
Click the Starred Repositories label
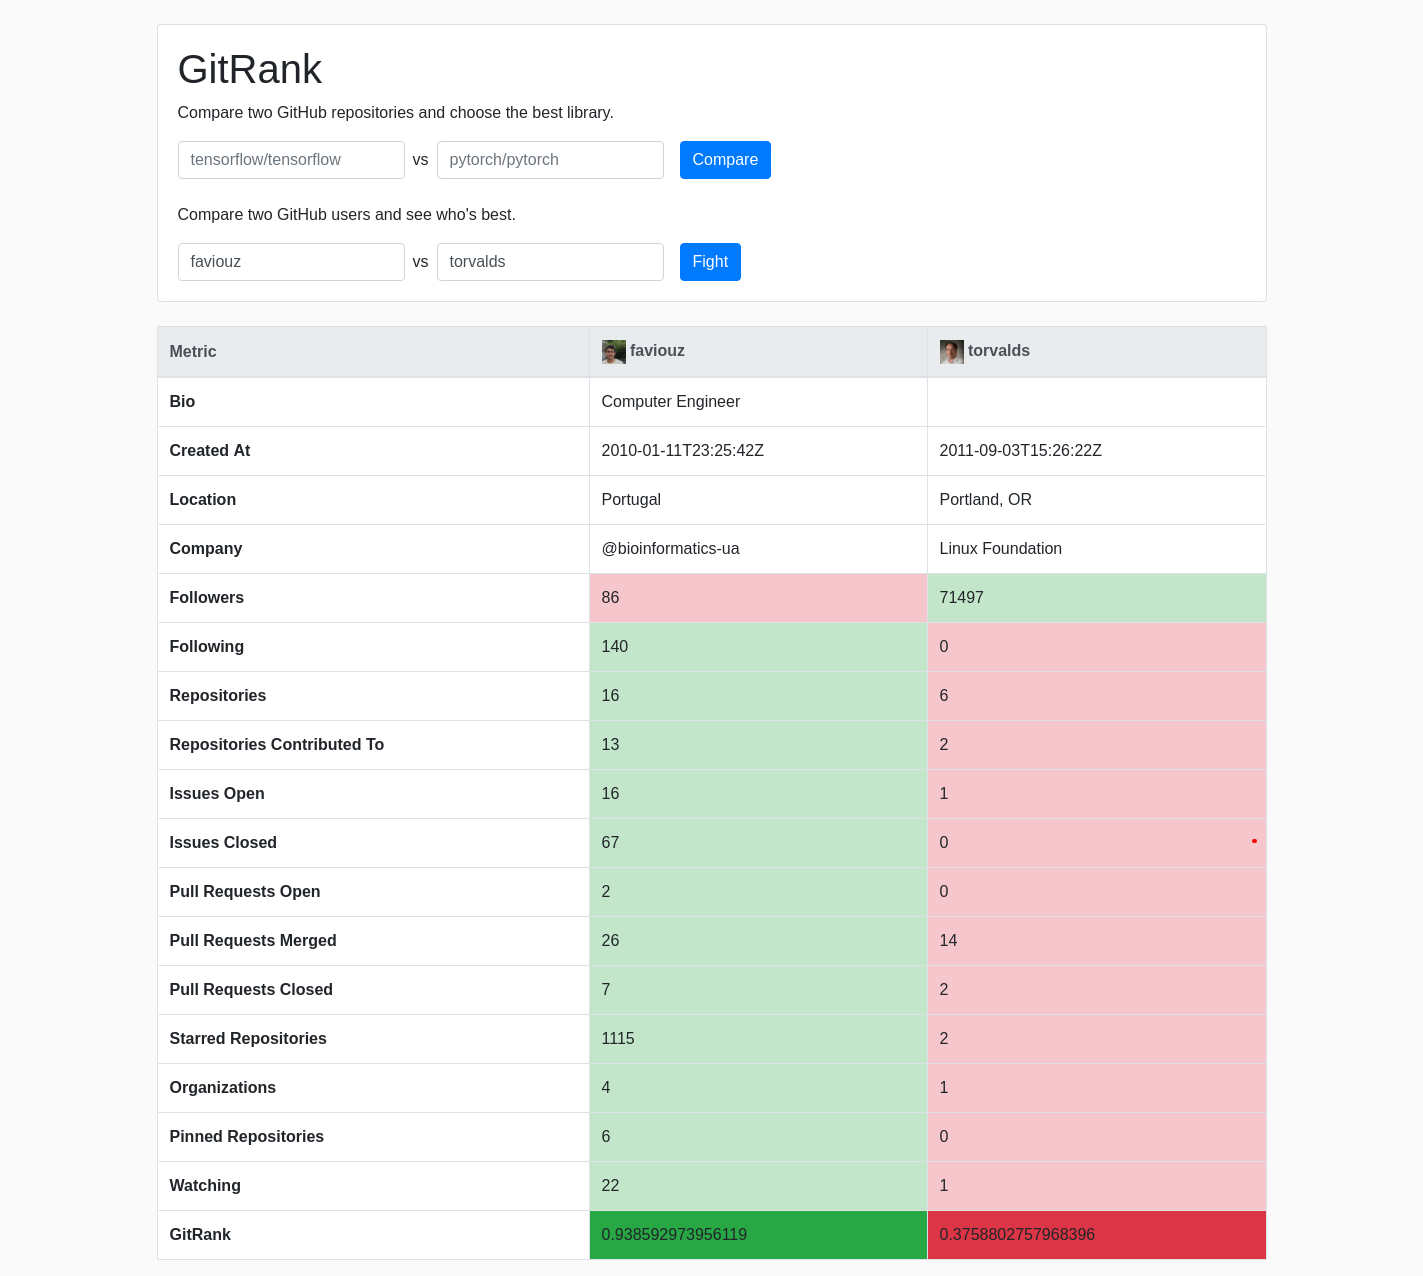tap(248, 1039)
